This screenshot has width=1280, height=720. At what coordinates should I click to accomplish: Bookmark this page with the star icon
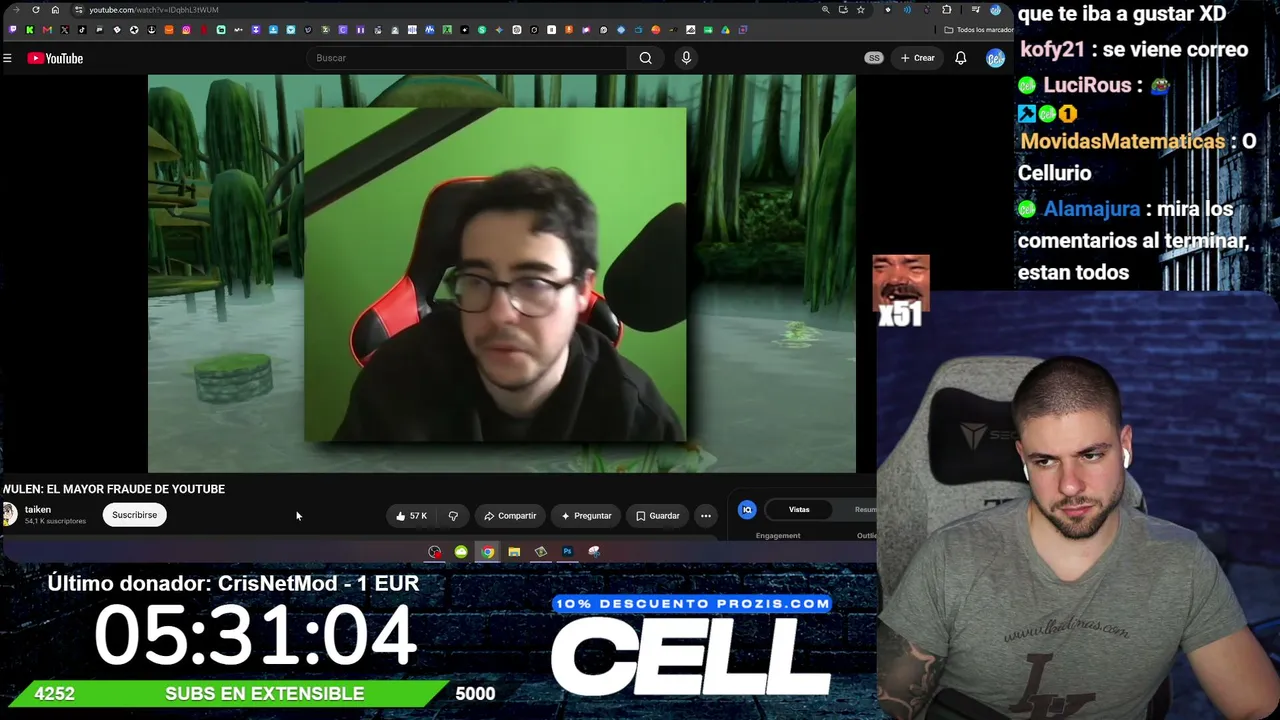click(860, 10)
